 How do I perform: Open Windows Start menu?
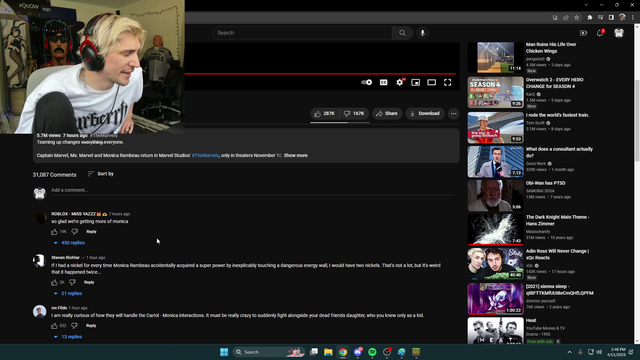(x=224, y=352)
